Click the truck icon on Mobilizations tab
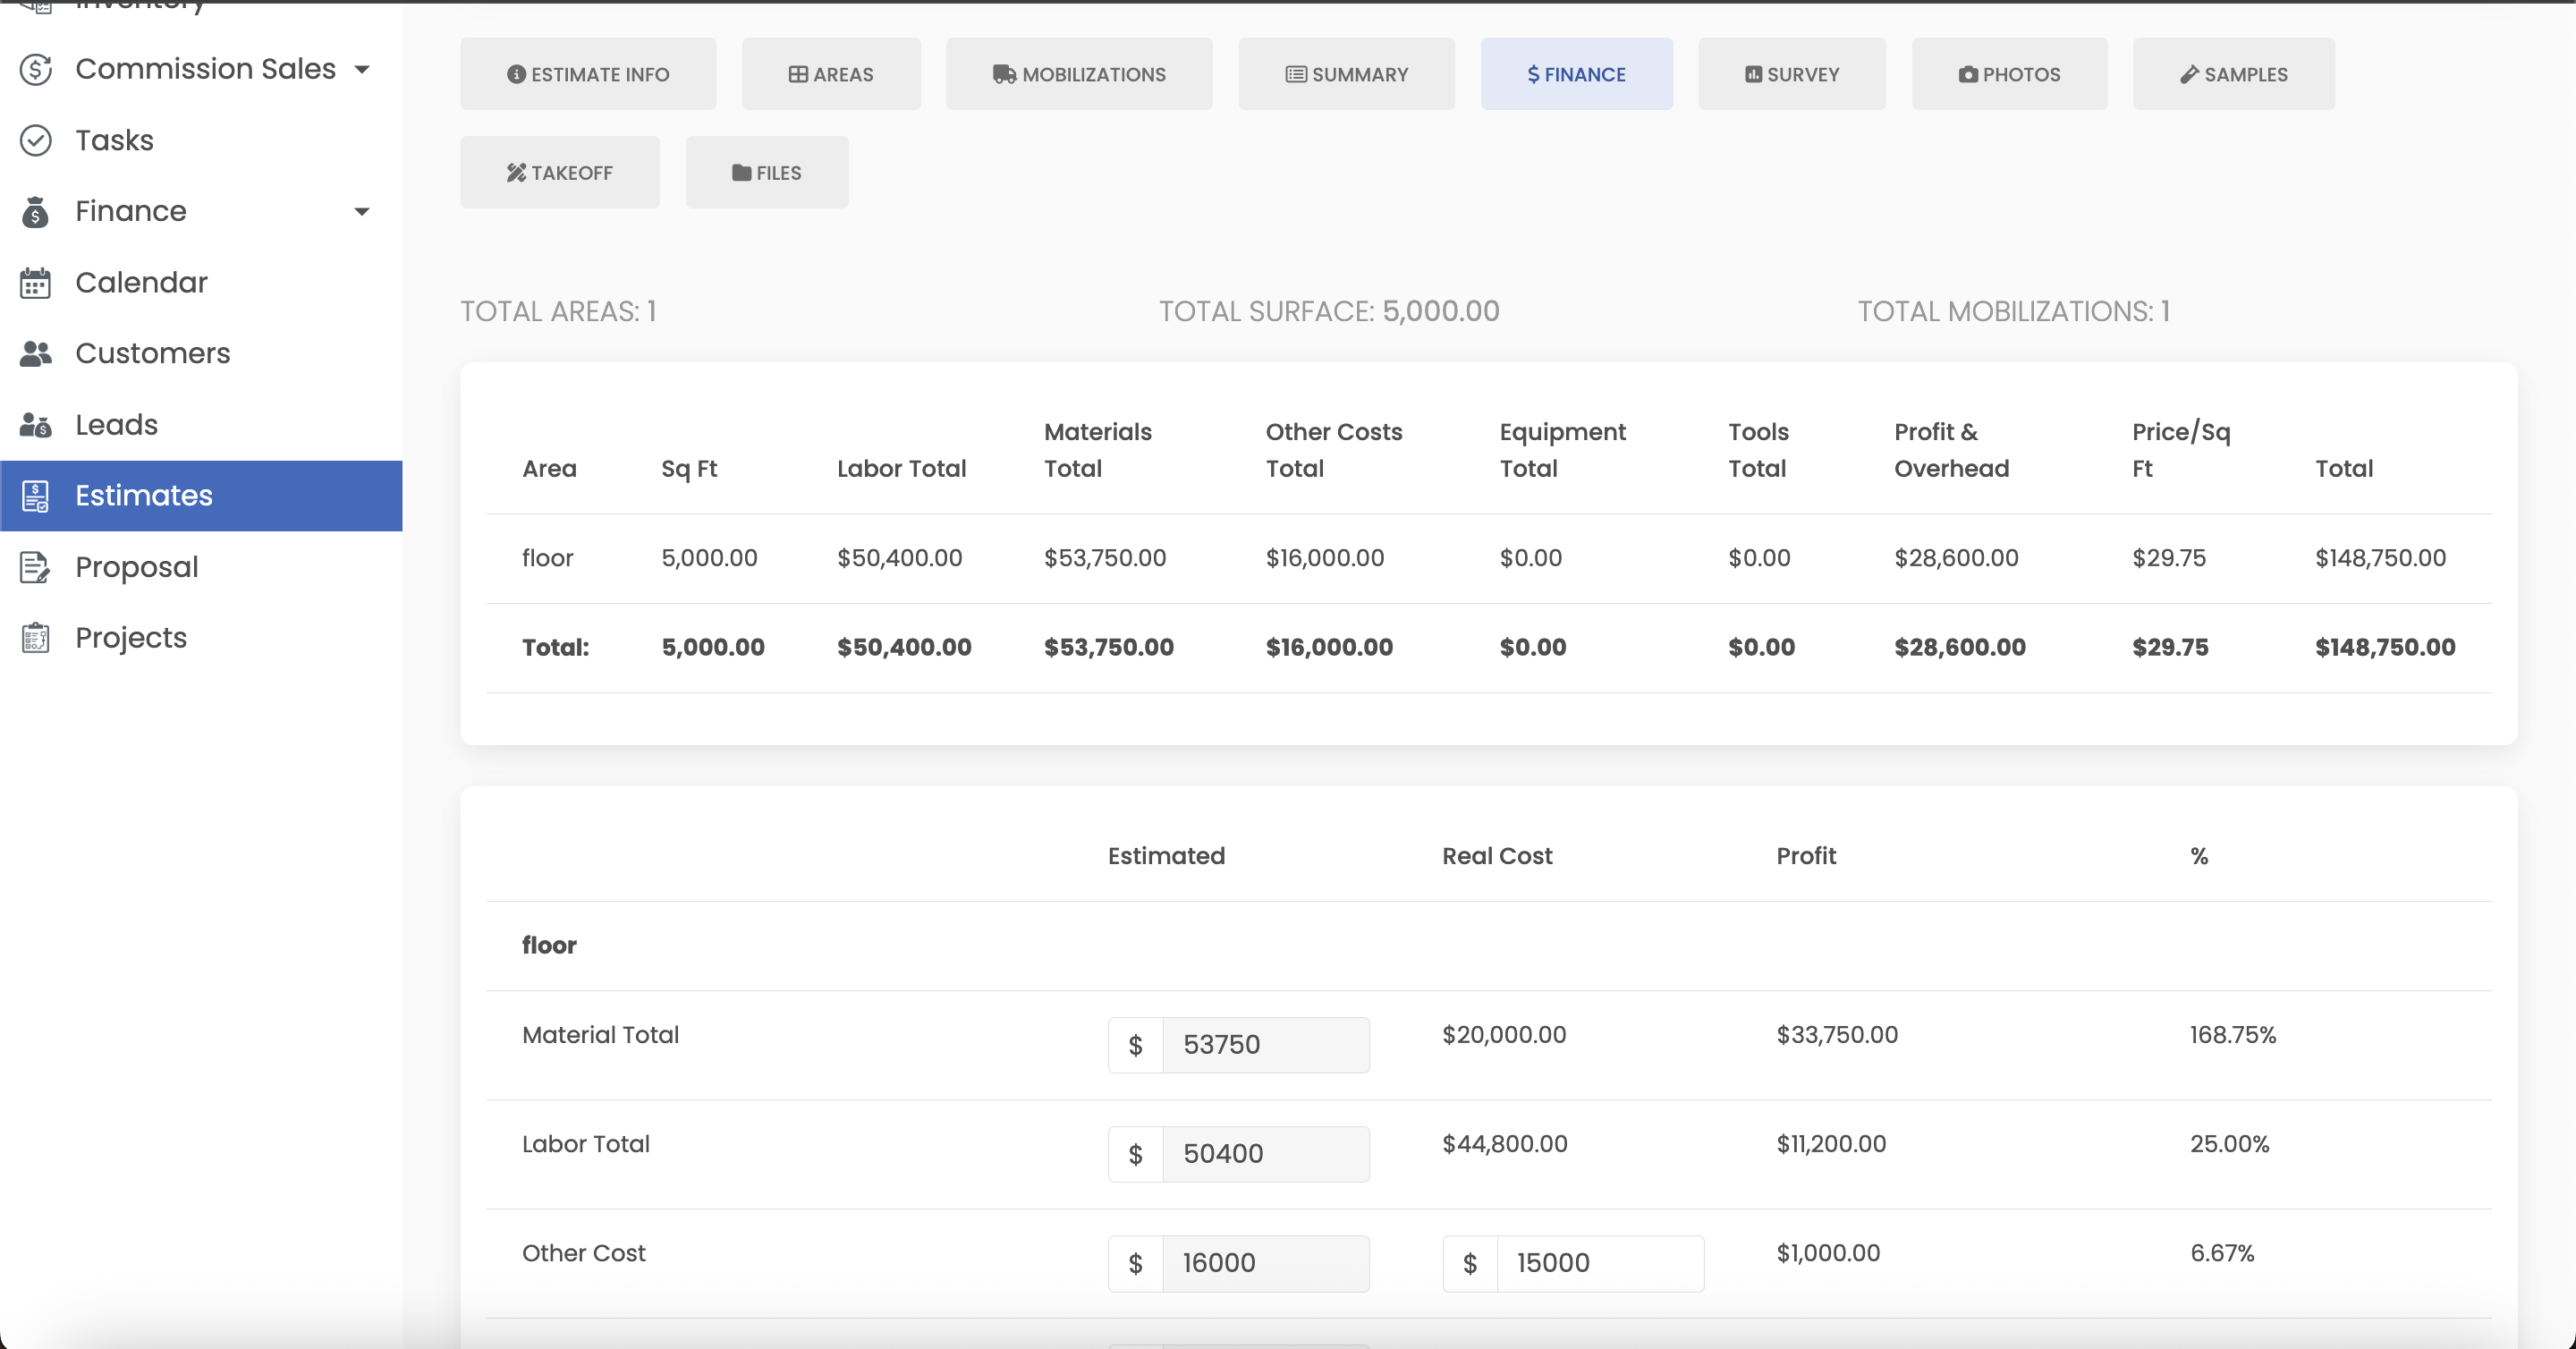The height and width of the screenshot is (1349, 2576). click(1005, 73)
